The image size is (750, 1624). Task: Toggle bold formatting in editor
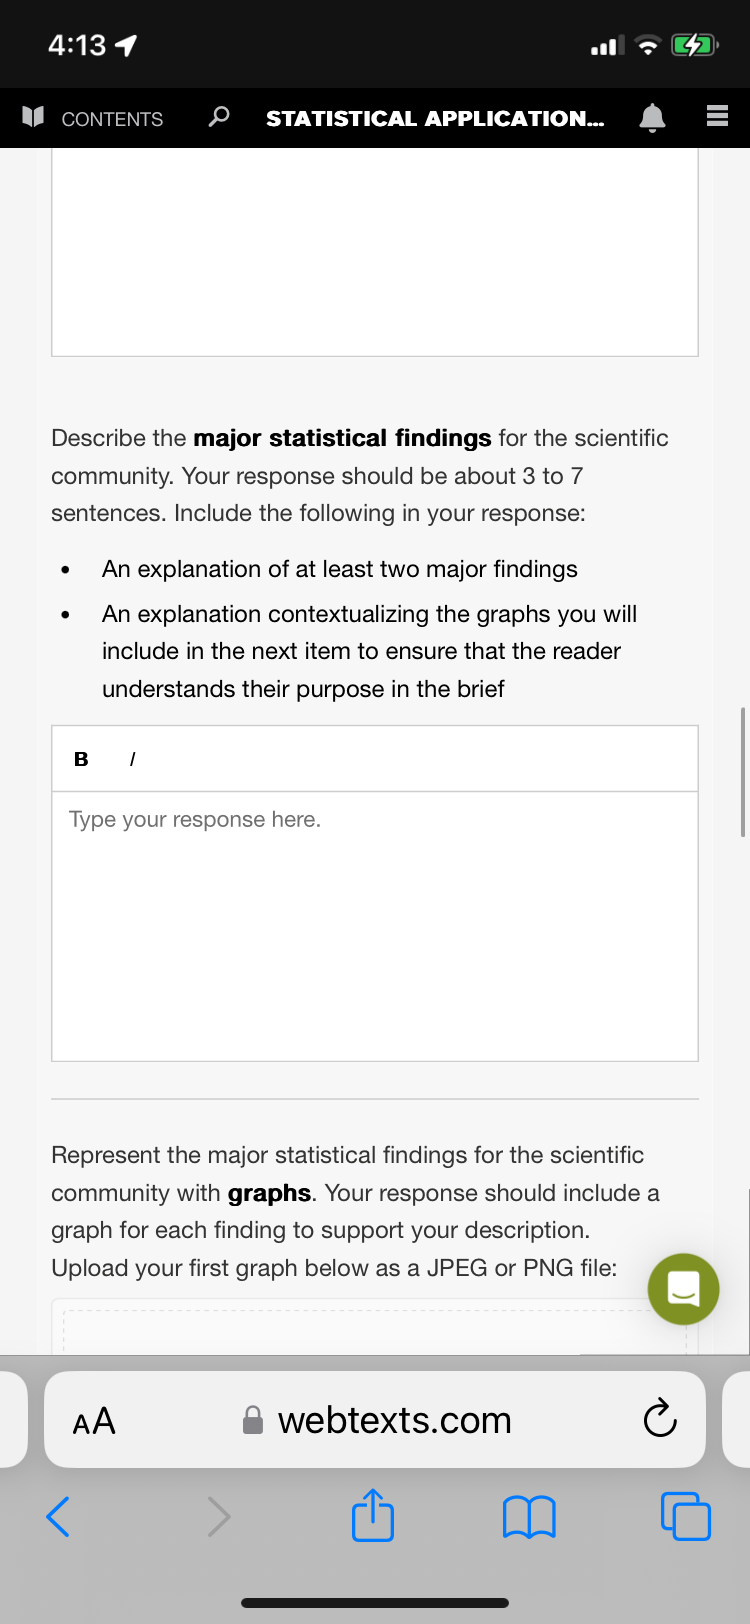pyautogui.click(x=81, y=759)
